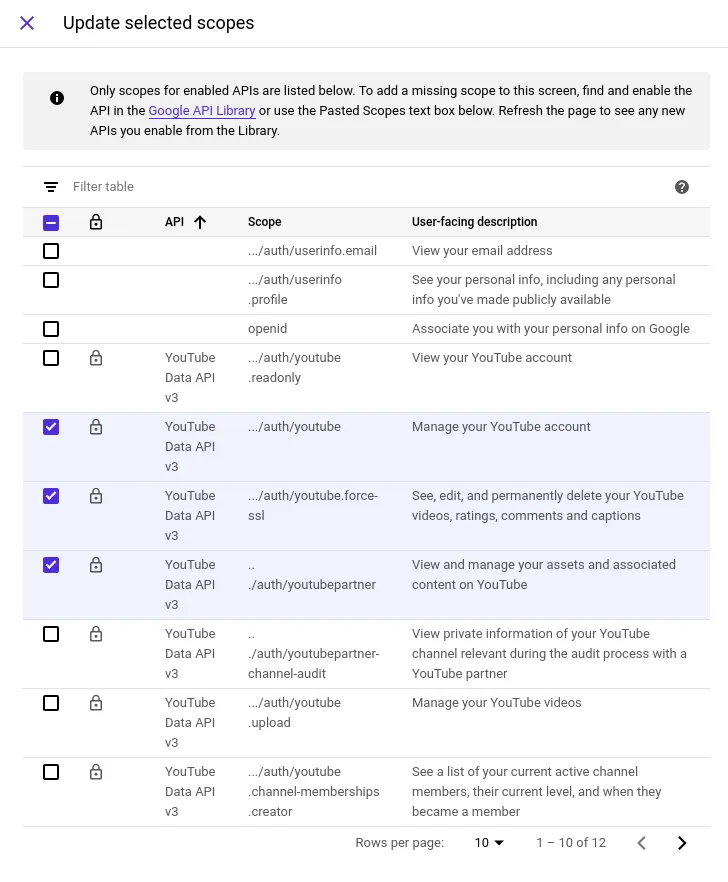Open the Rows per page dropdown
The width and height of the screenshot is (728, 882).
click(489, 843)
